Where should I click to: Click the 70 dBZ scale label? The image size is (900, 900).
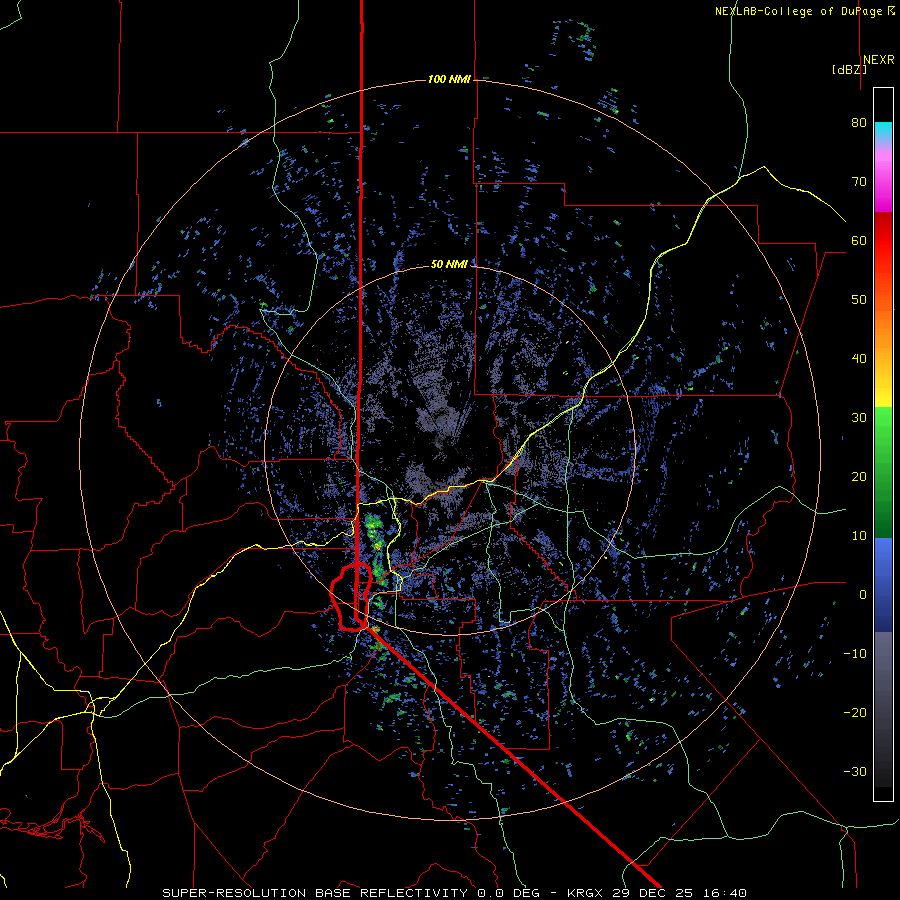pyautogui.click(x=859, y=182)
